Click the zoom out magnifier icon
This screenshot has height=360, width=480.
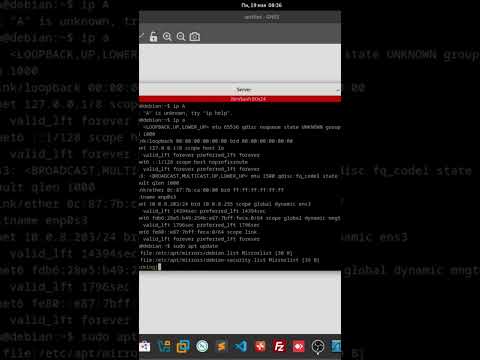point(181,37)
